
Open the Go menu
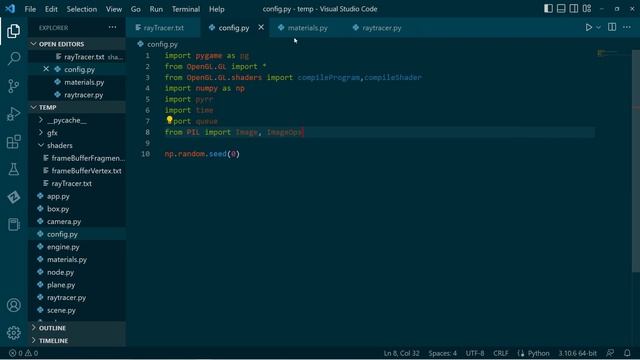tap(136, 9)
